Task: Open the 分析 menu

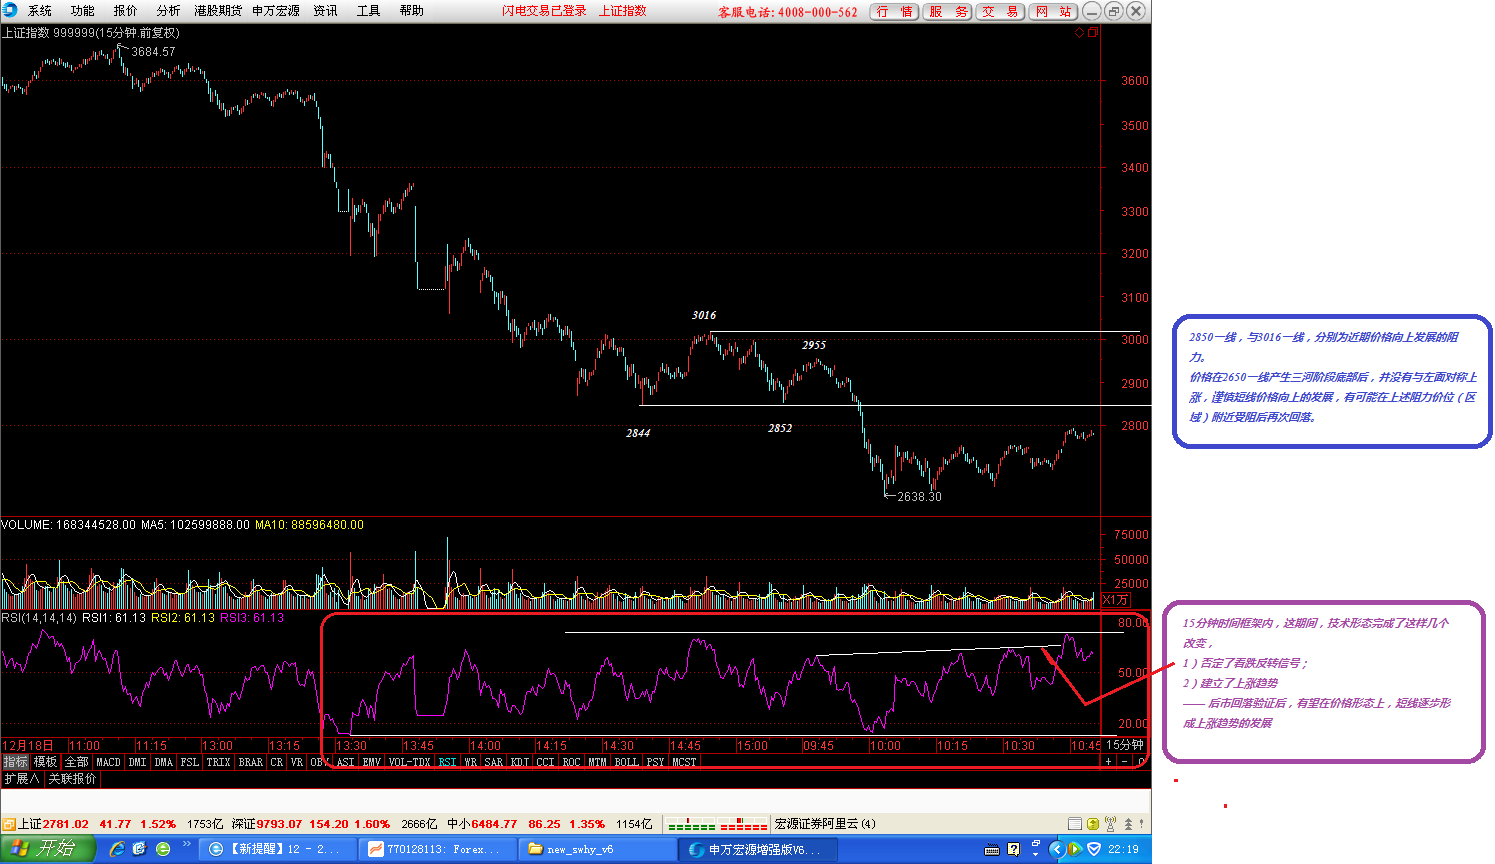Action: point(169,11)
